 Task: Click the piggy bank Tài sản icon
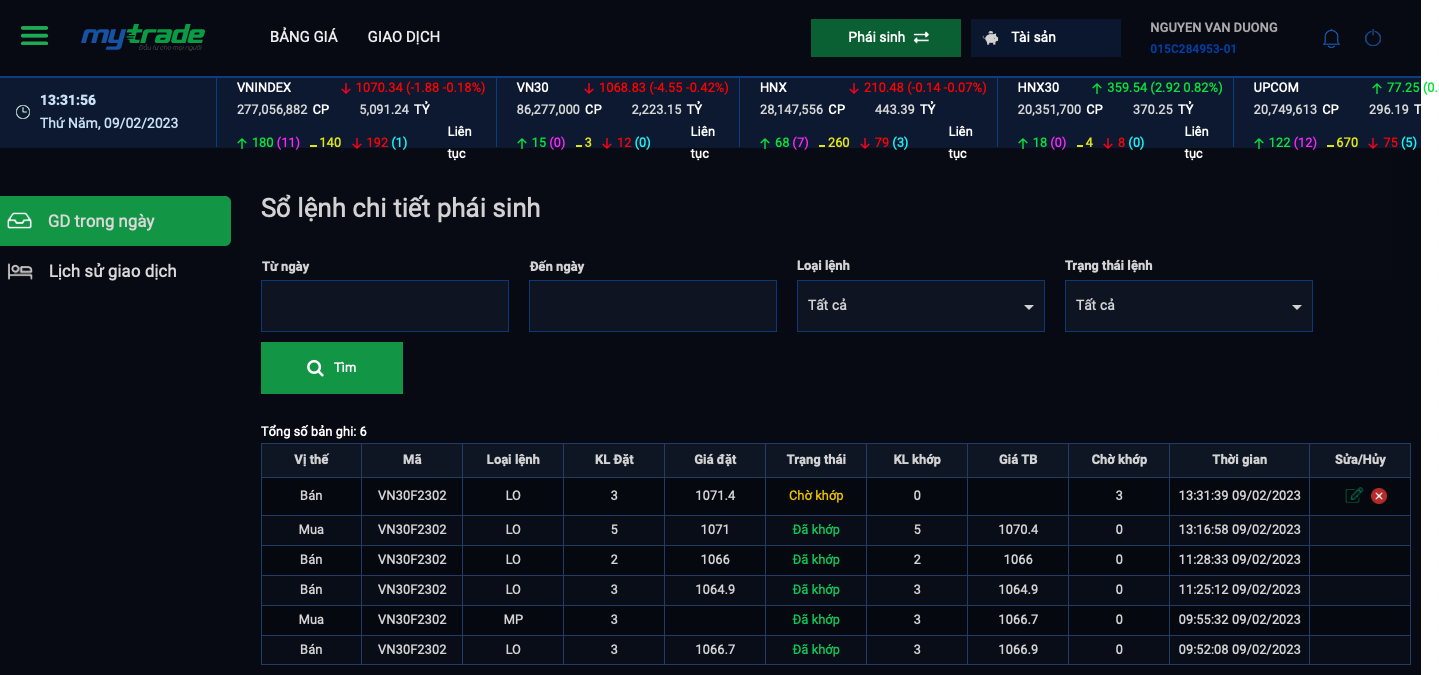(x=991, y=38)
